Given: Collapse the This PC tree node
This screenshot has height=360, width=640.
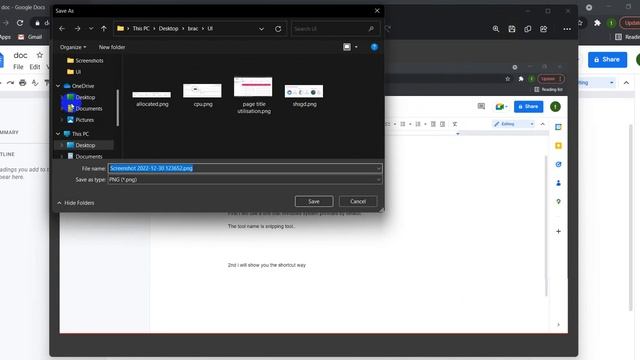Looking at the screenshot, I should [x=58, y=134].
